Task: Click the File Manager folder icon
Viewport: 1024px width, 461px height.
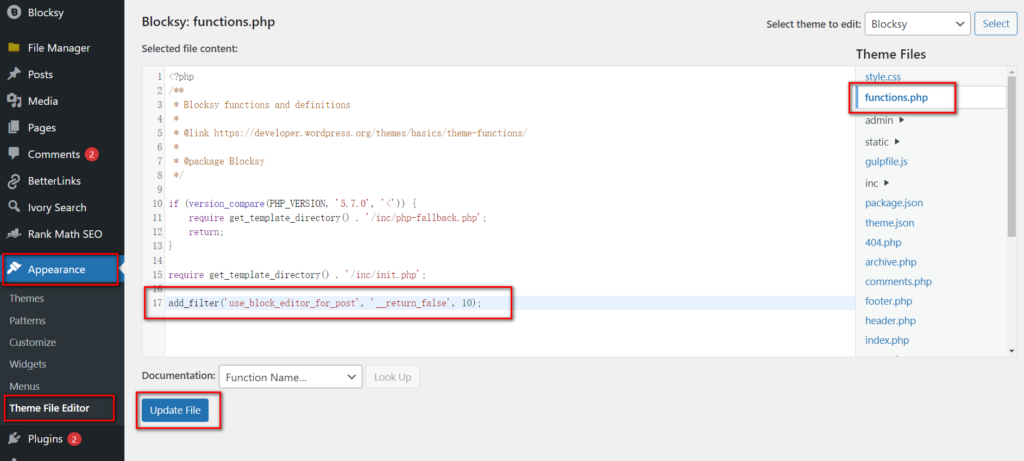Action: [x=13, y=48]
